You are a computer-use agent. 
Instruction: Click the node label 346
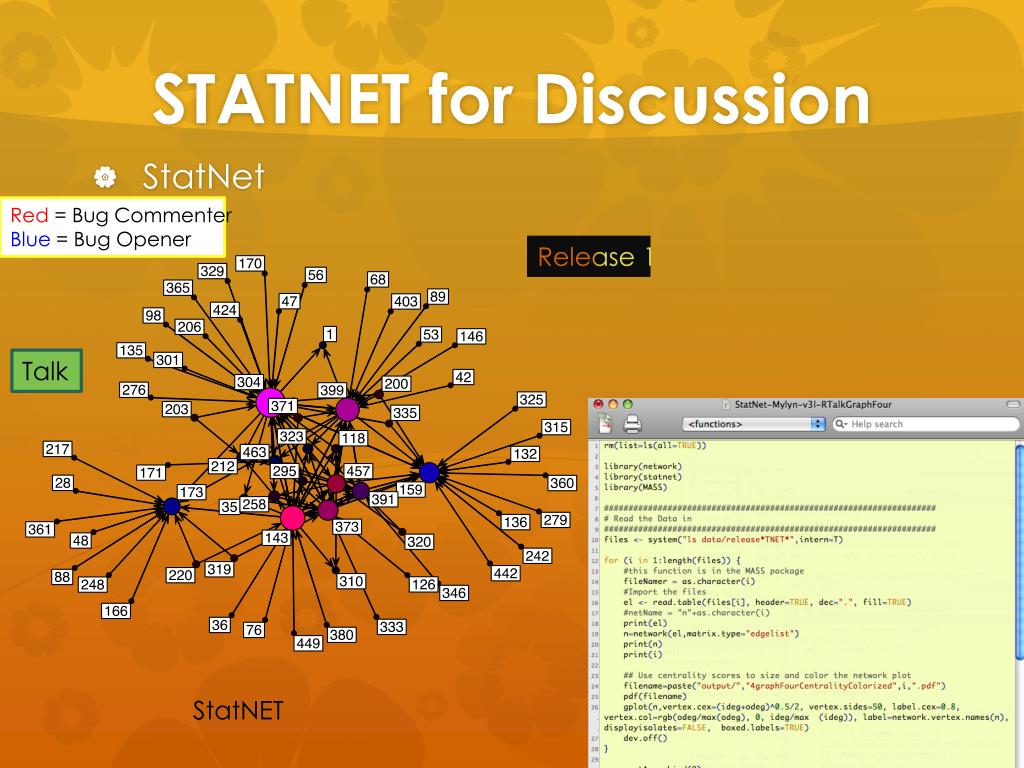(454, 593)
